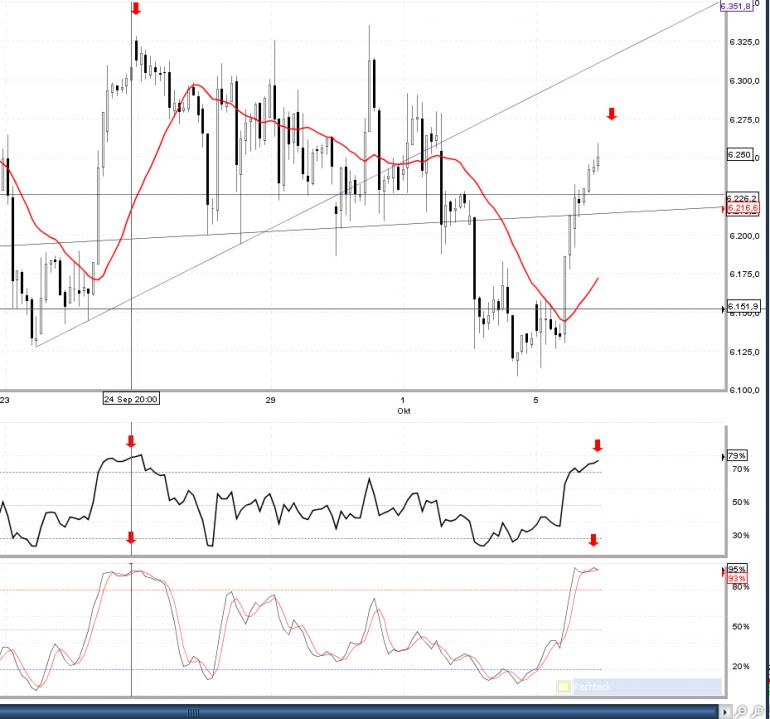This screenshot has width=770, height=719.
Task: Click the RSI 70% axis label
Action: [x=741, y=470]
